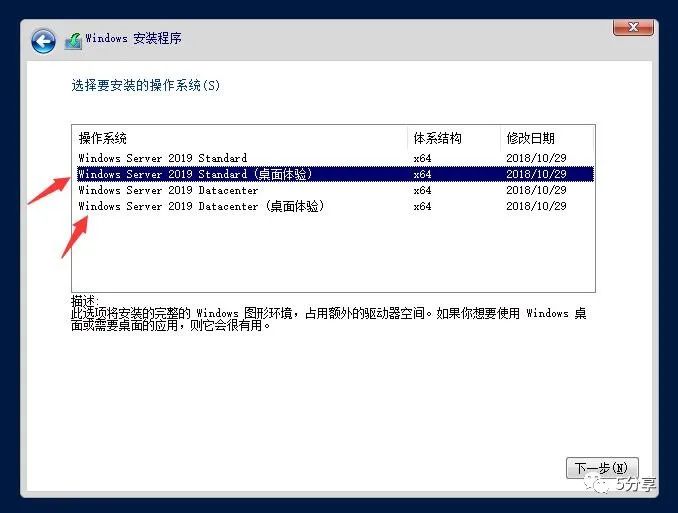The height and width of the screenshot is (513, 678).
Task: Select Windows Server 2019 Datacenter core row
Action: pyautogui.click(x=335, y=190)
